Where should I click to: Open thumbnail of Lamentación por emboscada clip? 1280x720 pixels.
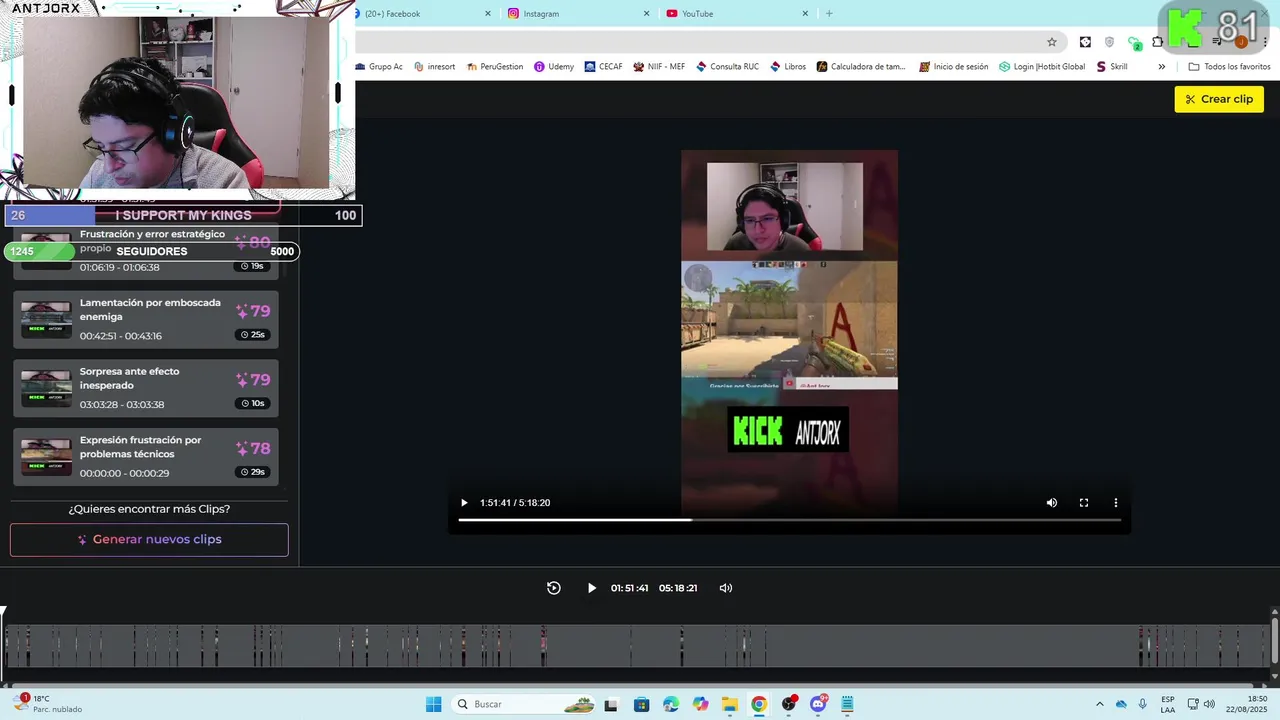pyautogui.click(x=46, y=320)
